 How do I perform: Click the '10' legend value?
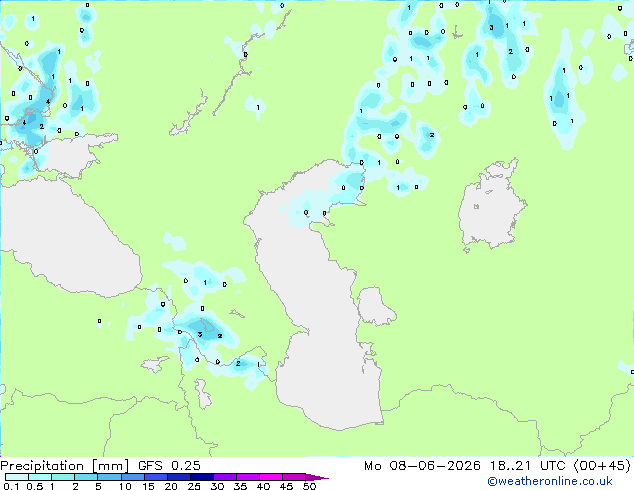(x=125, y=486)
